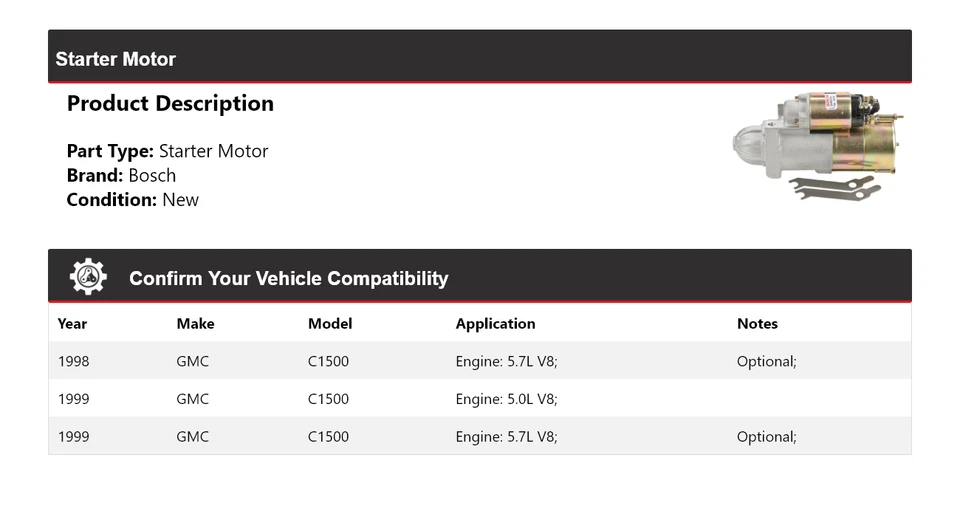960x517 pixels.
Task: Click the Part Type: Starter Motor line
Action: (x=167, y=152)
